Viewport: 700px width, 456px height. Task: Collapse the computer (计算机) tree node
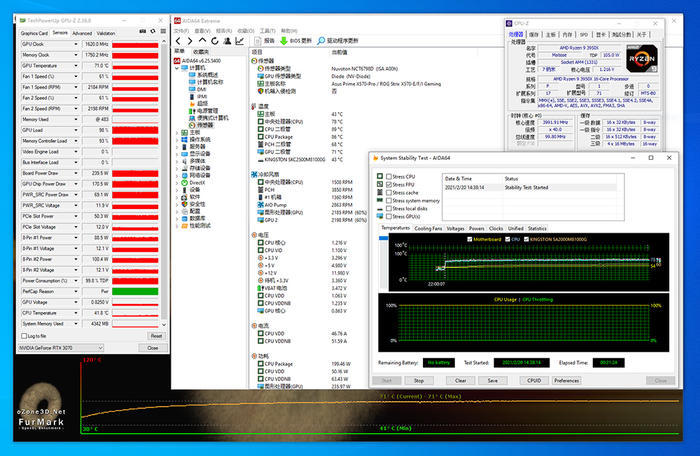(177, 68)
